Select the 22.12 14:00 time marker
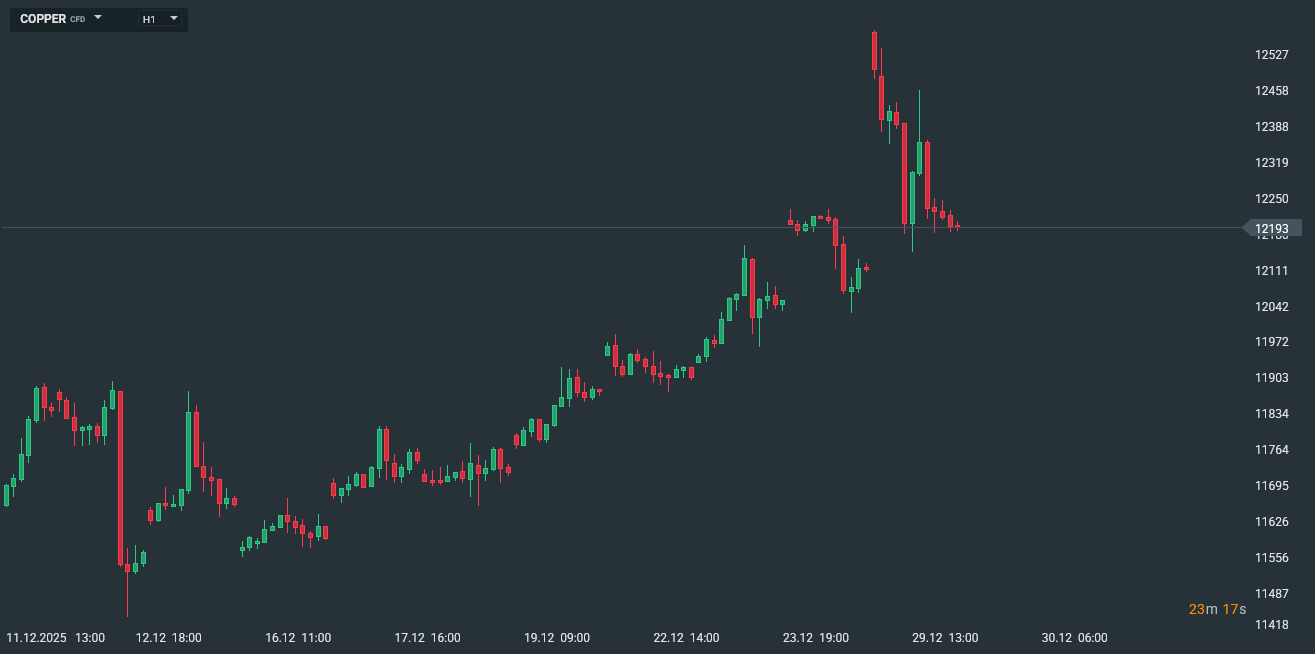The image size is (1315, 654). click(x=686, y=638)
